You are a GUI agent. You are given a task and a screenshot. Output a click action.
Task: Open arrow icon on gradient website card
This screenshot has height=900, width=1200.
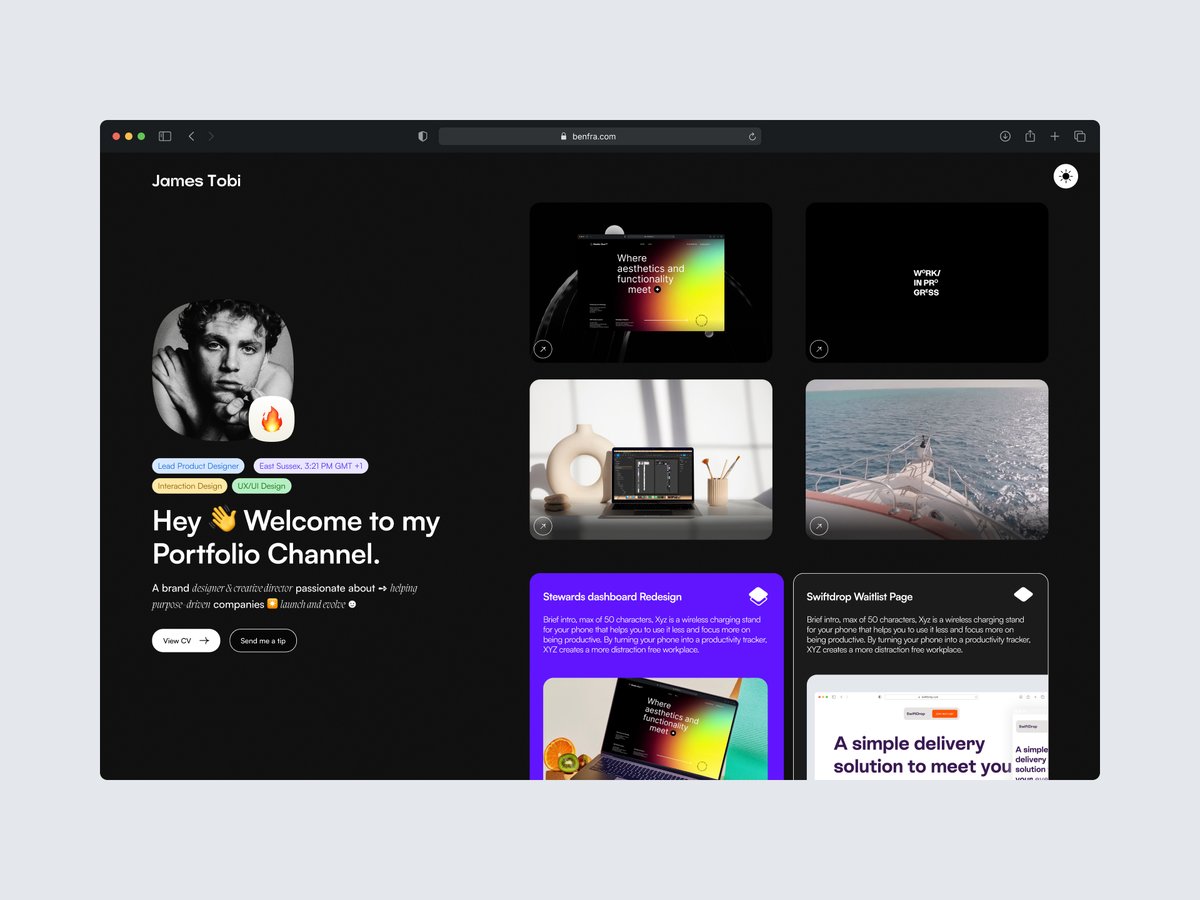tap(543, 349)
